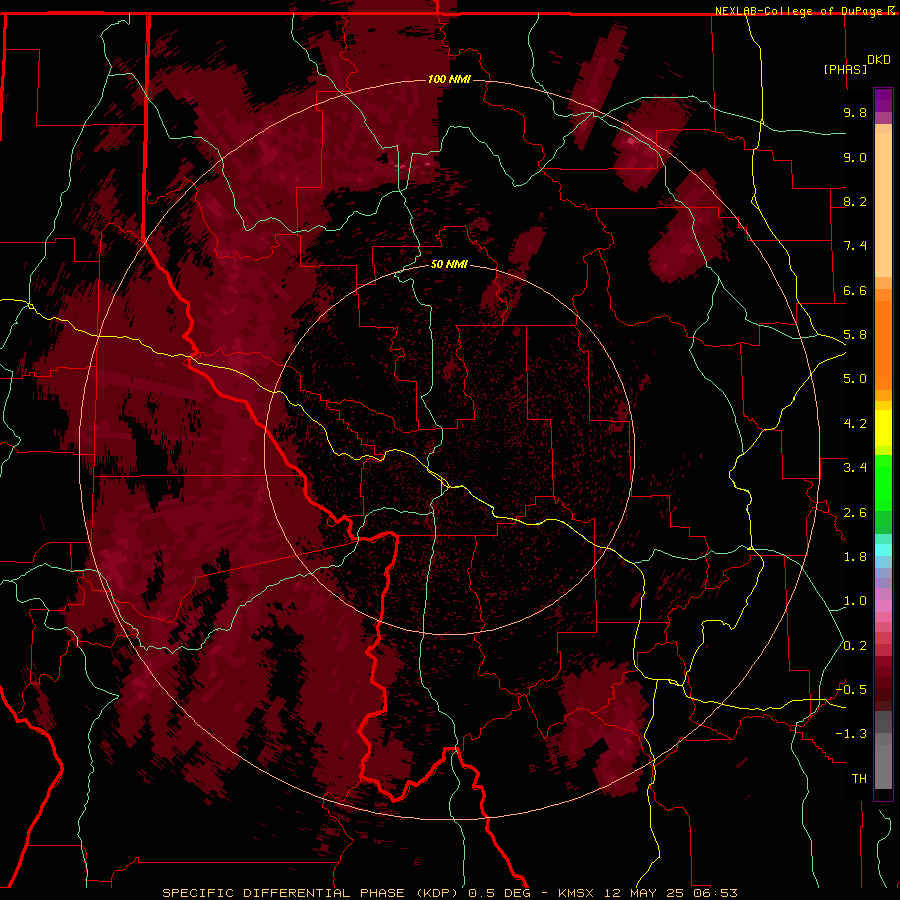The height and width of the screenshot is (900, 900).
Task: Pick the yellow segment of the color bar
Action: click(x=883, y=428)
